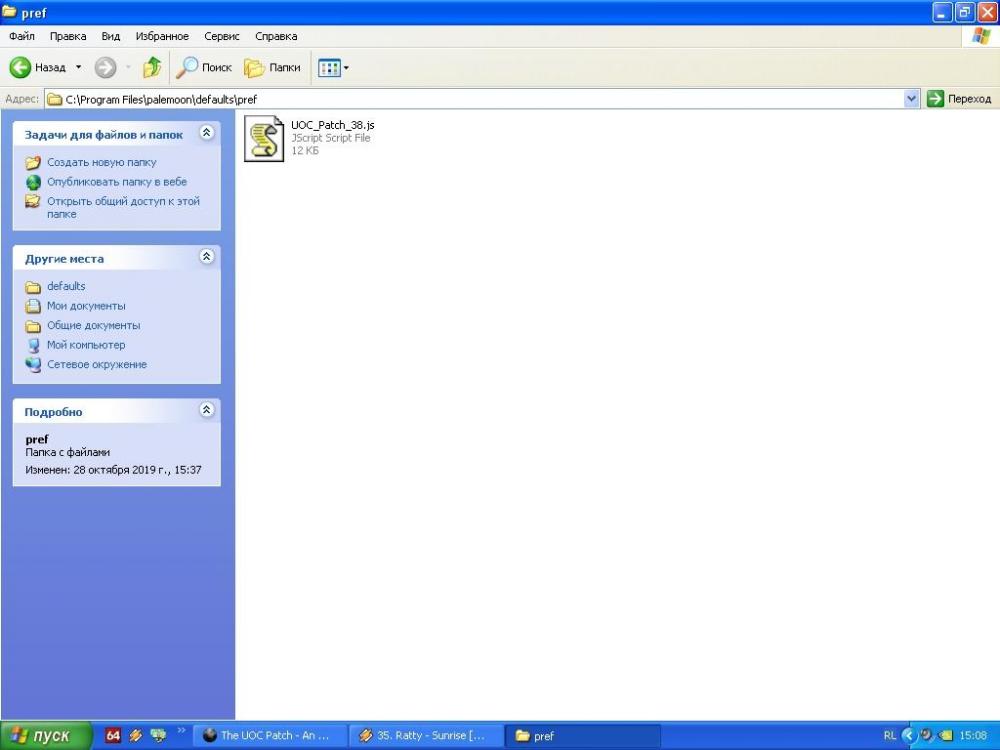Open the Search (Поиск) toolbar button
Image resolution: width=1000 pixels, height=750 pixels.
point(203,67)
